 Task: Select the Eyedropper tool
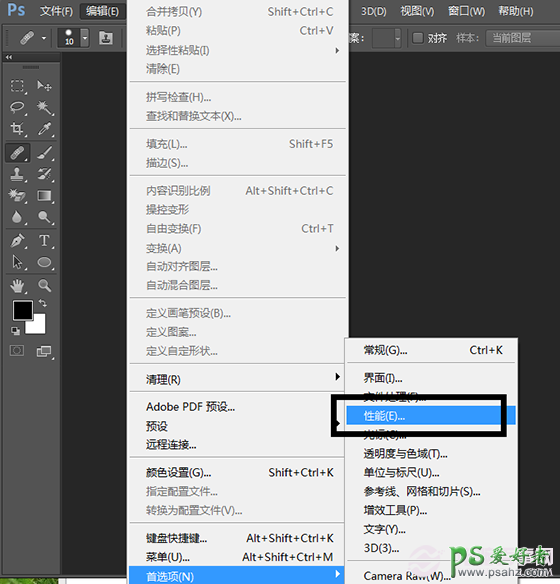coord(45,129)
